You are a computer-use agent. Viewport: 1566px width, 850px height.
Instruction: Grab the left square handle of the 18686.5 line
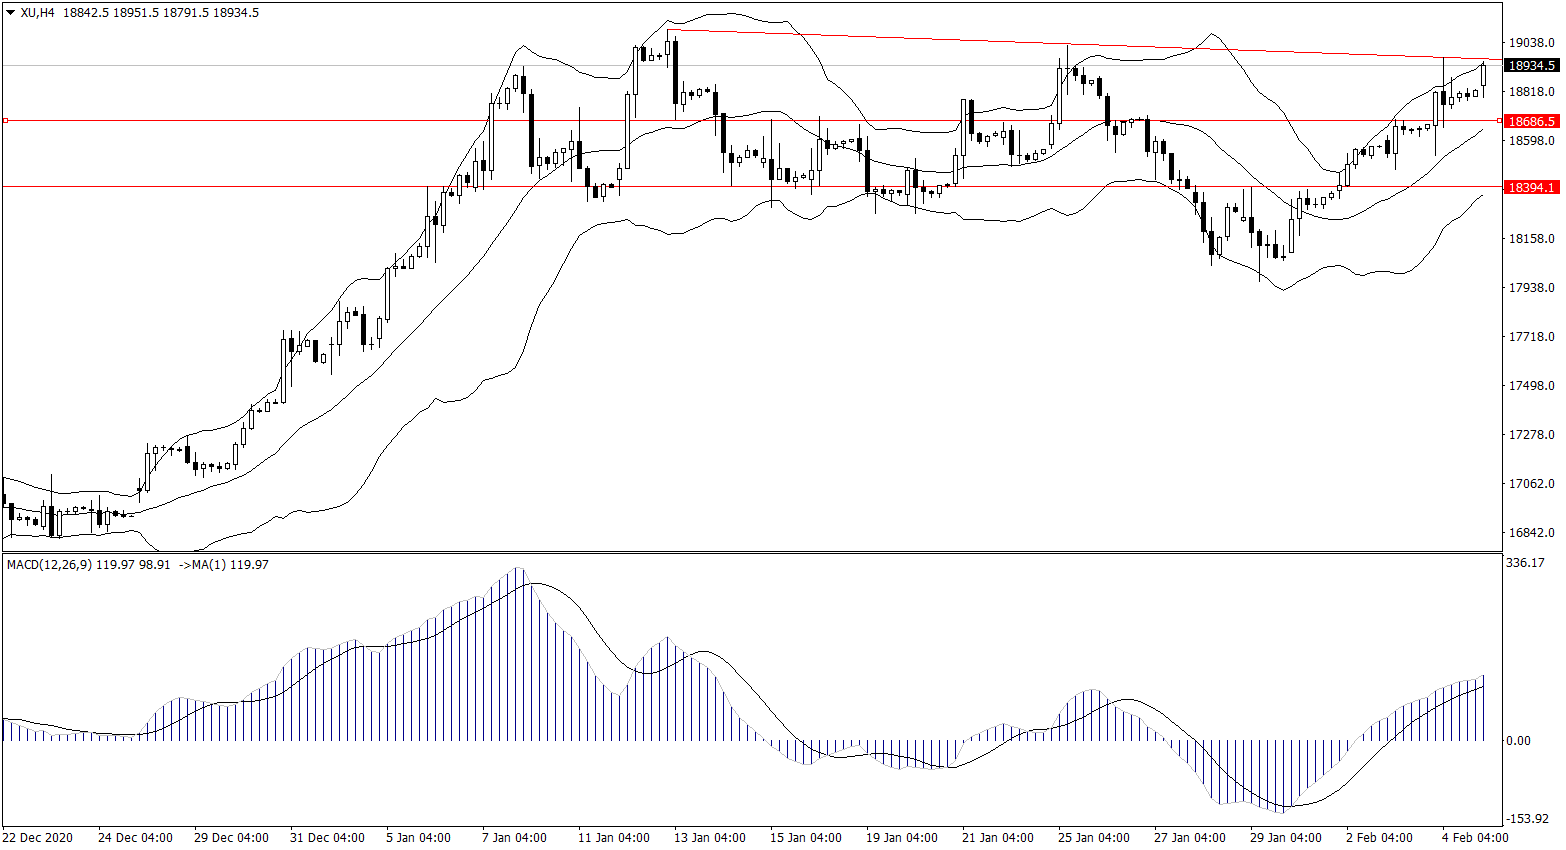coord(5,121)
